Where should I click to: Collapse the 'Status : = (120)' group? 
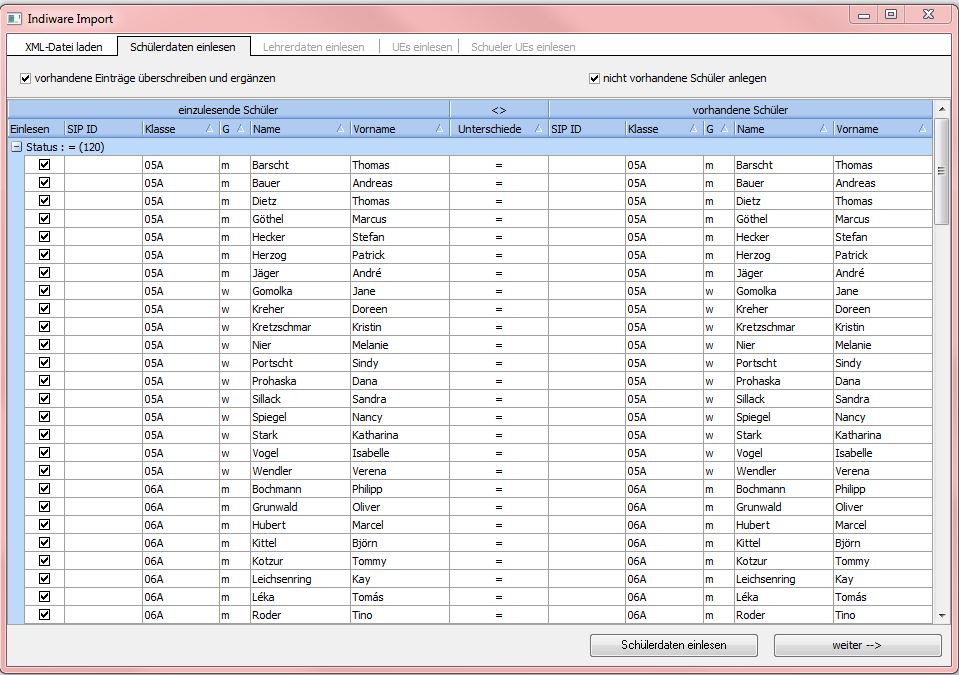tap(17, 147)
